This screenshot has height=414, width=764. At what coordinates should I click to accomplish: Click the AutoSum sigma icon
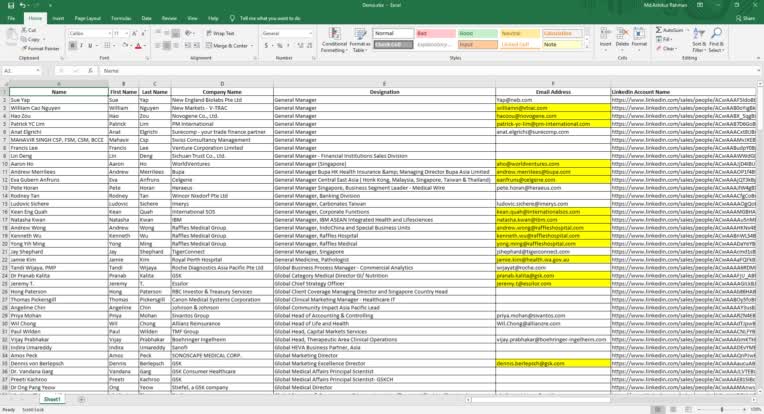pyautogui.click(x=659, y=30)
